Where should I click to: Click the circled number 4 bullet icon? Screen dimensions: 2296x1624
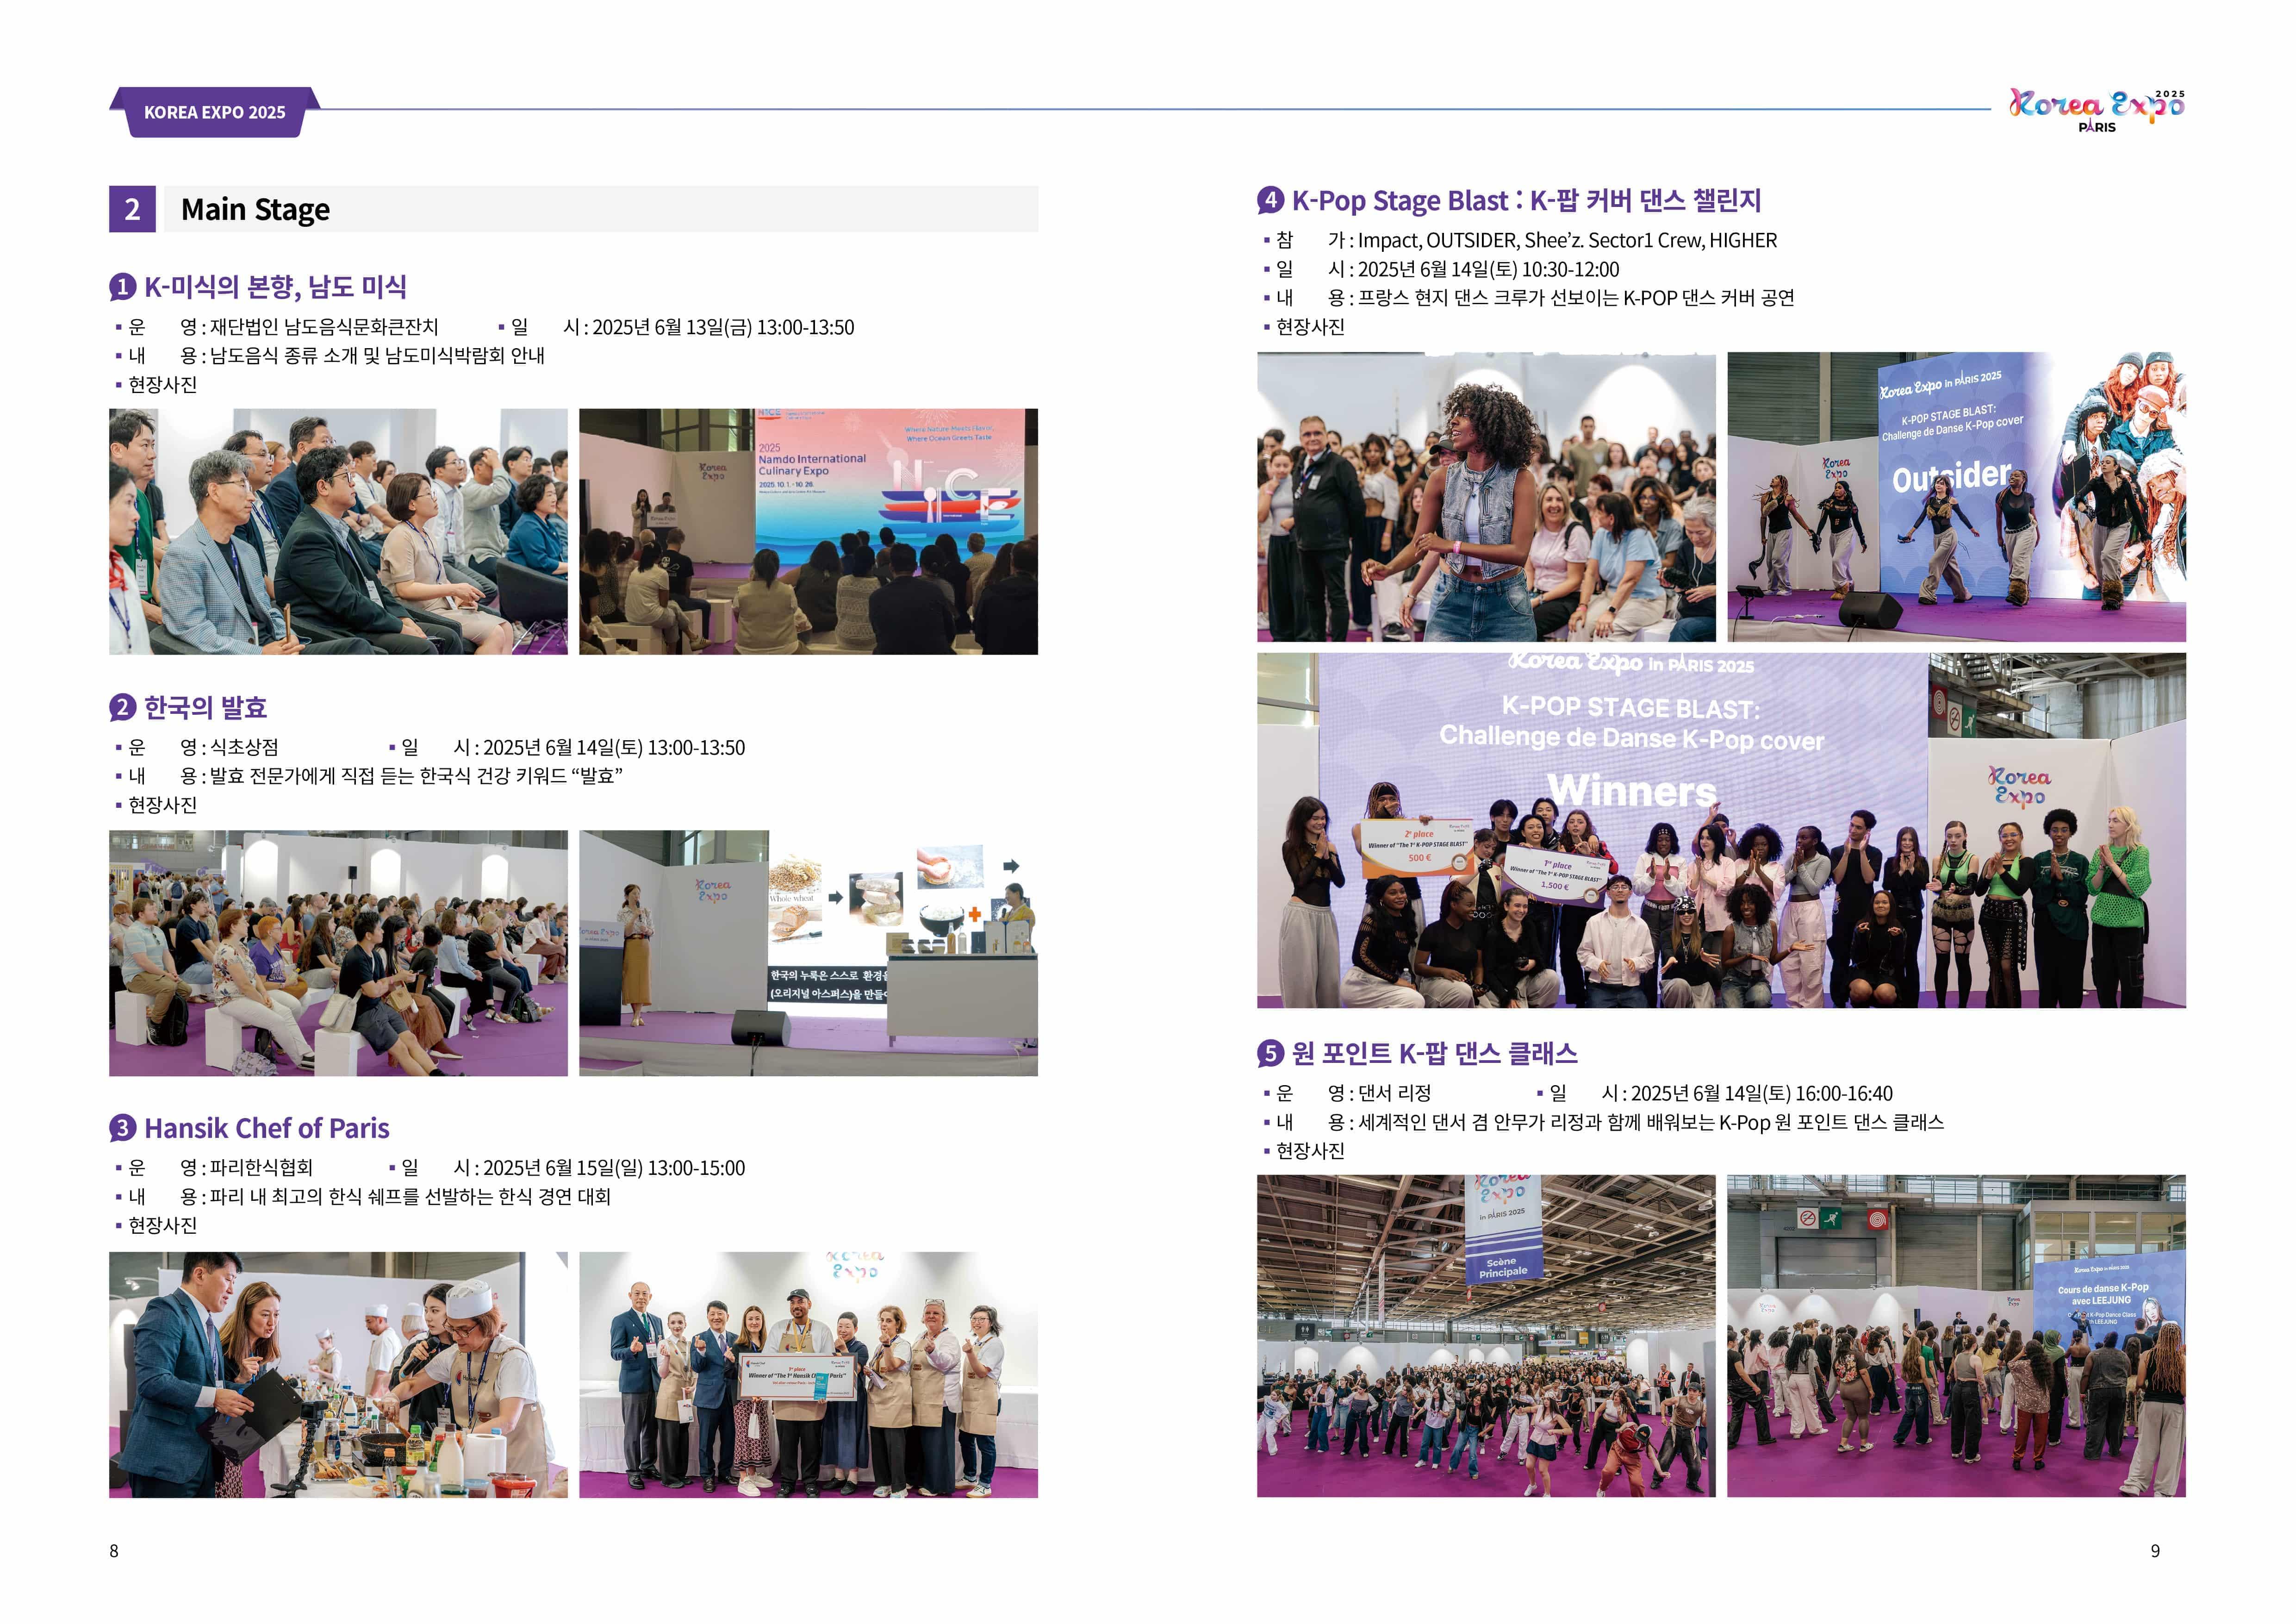pyautogui.click(x=1270, y=199)
